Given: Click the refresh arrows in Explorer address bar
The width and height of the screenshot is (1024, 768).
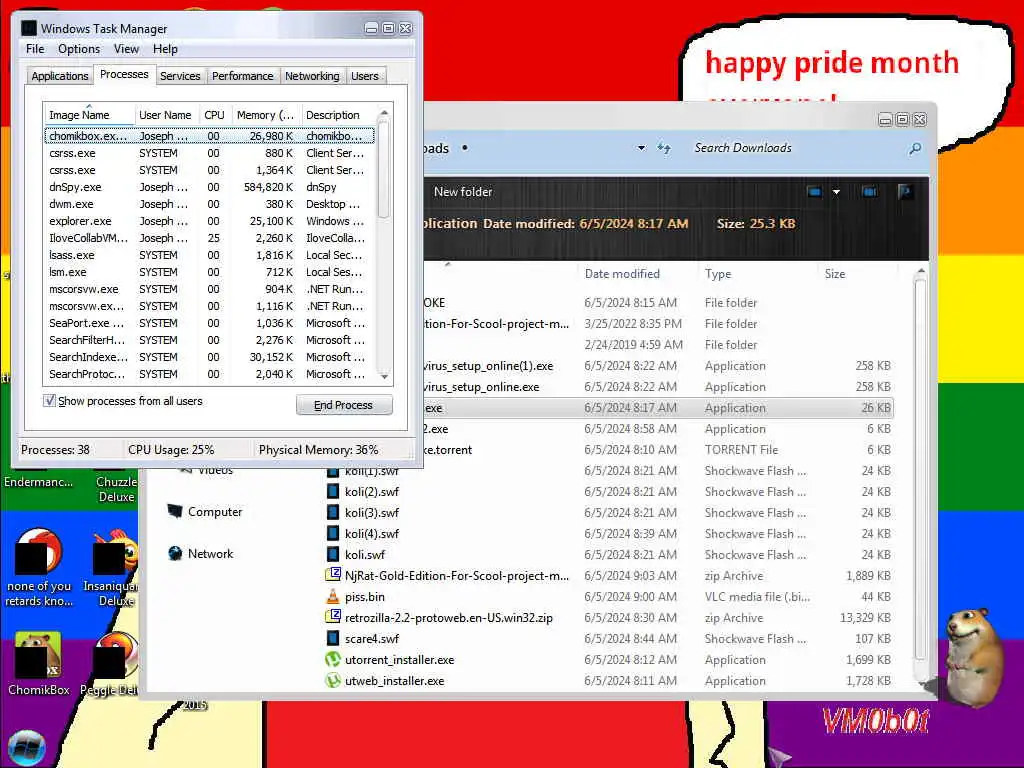Looking at the screenshot, I should [664, 148].
